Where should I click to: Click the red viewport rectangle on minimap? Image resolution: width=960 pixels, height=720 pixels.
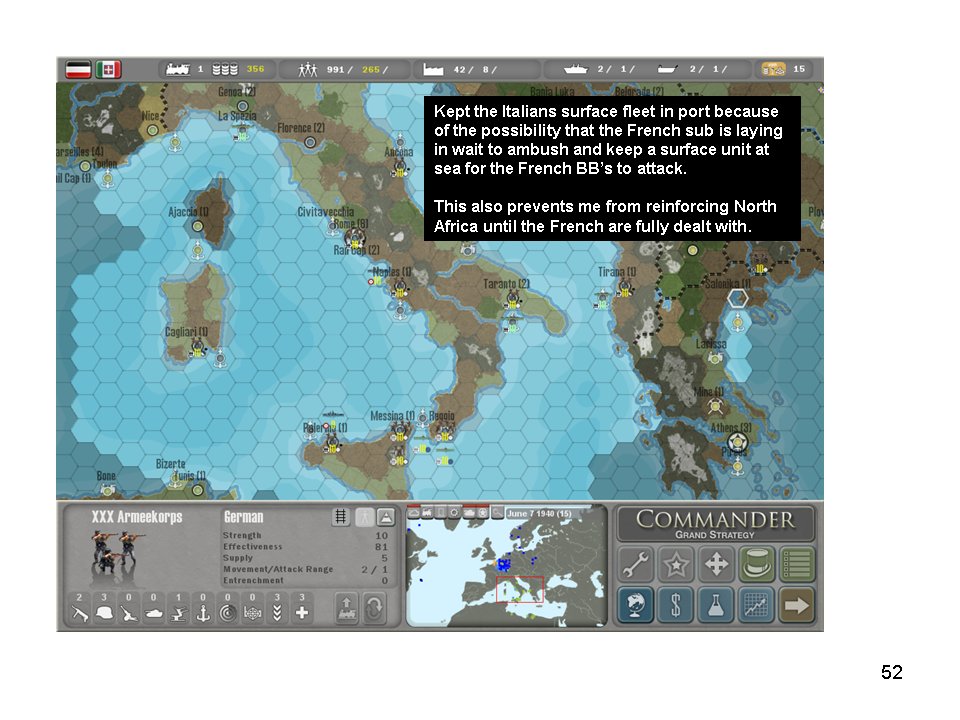click(519, 589)
